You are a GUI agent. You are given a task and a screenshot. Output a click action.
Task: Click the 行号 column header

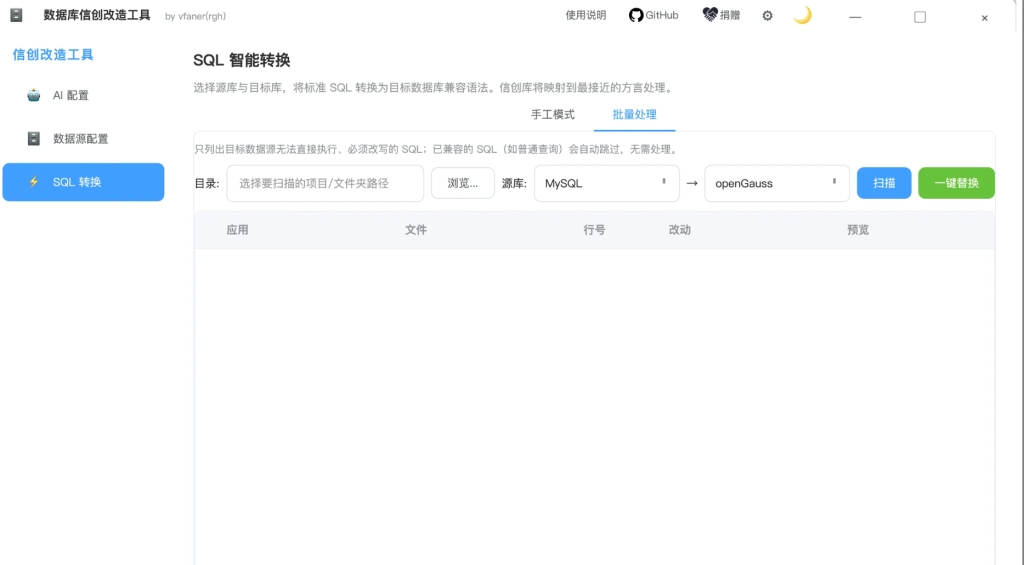coord(594,230)
